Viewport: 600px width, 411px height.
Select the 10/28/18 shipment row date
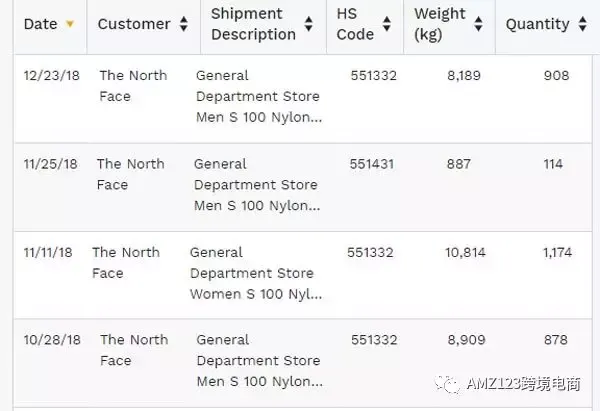click(x=52, y=340)
